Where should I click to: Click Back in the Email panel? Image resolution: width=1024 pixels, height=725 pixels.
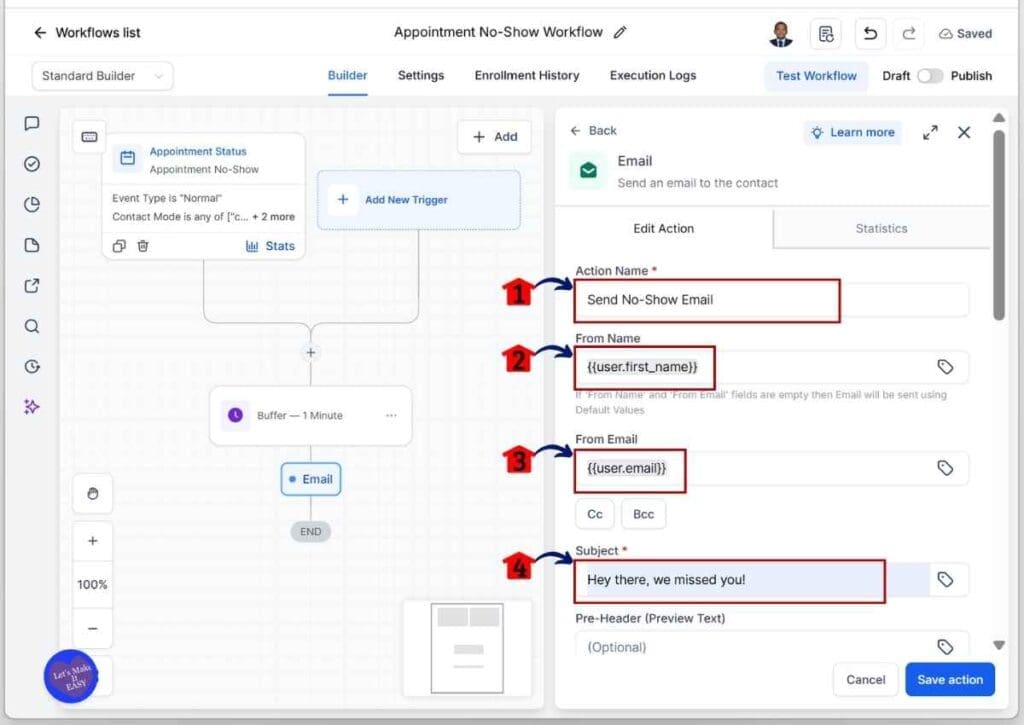(x=593, y=131)
